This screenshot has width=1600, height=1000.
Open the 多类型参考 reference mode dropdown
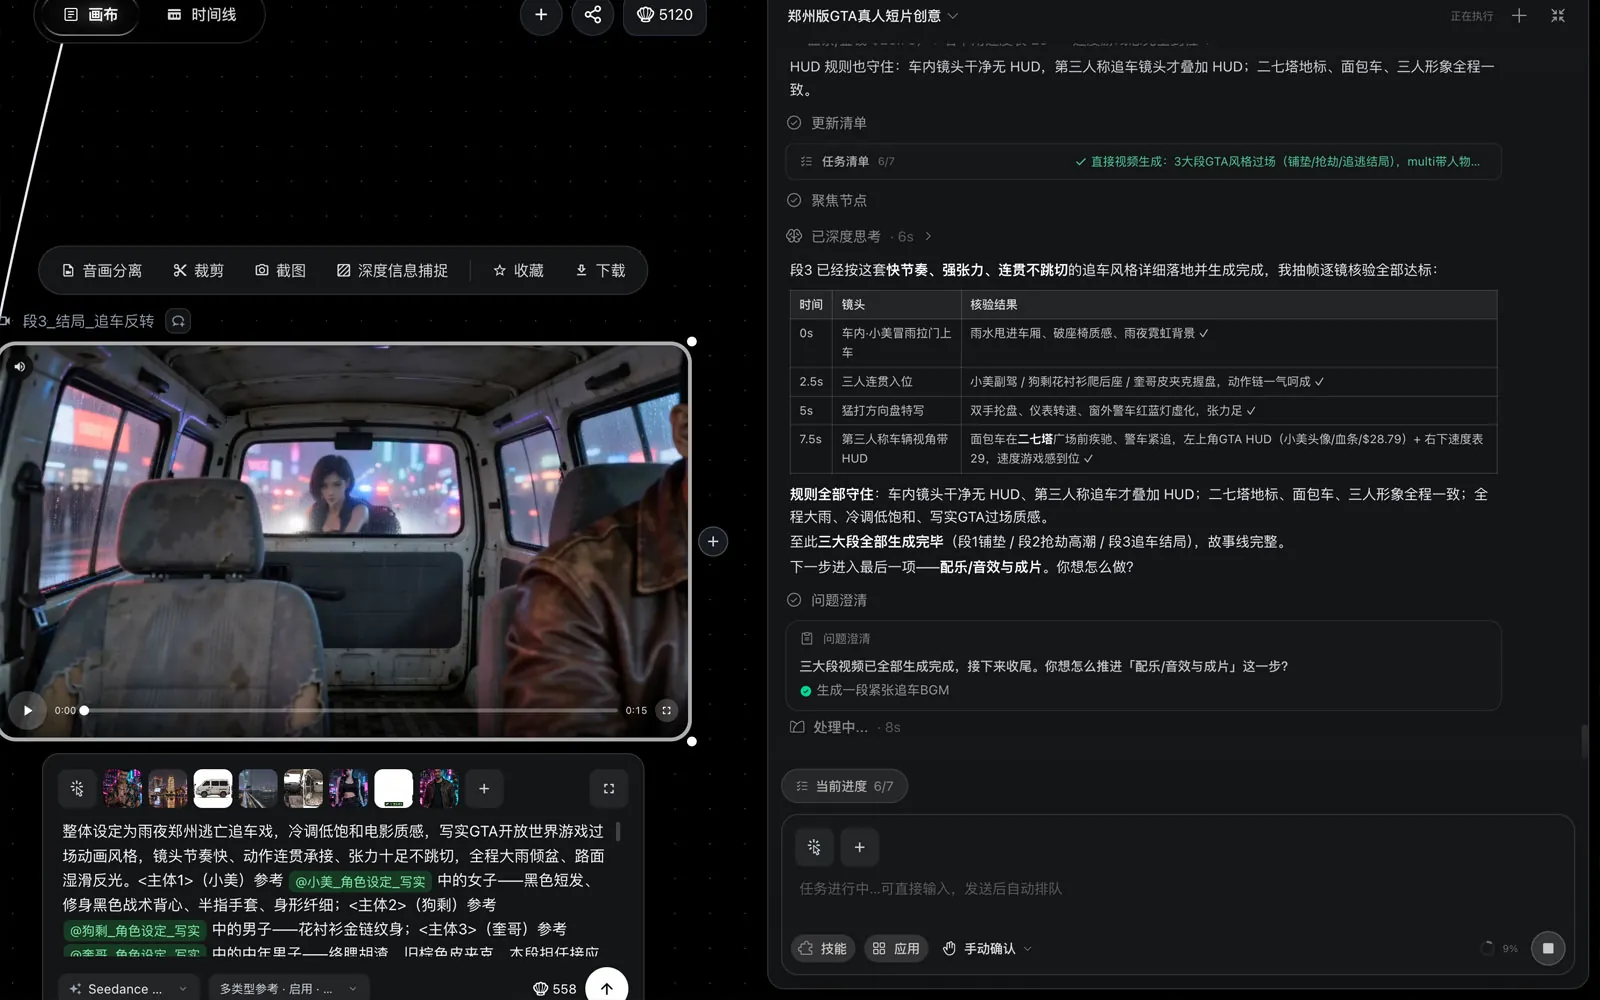(288, 988)
